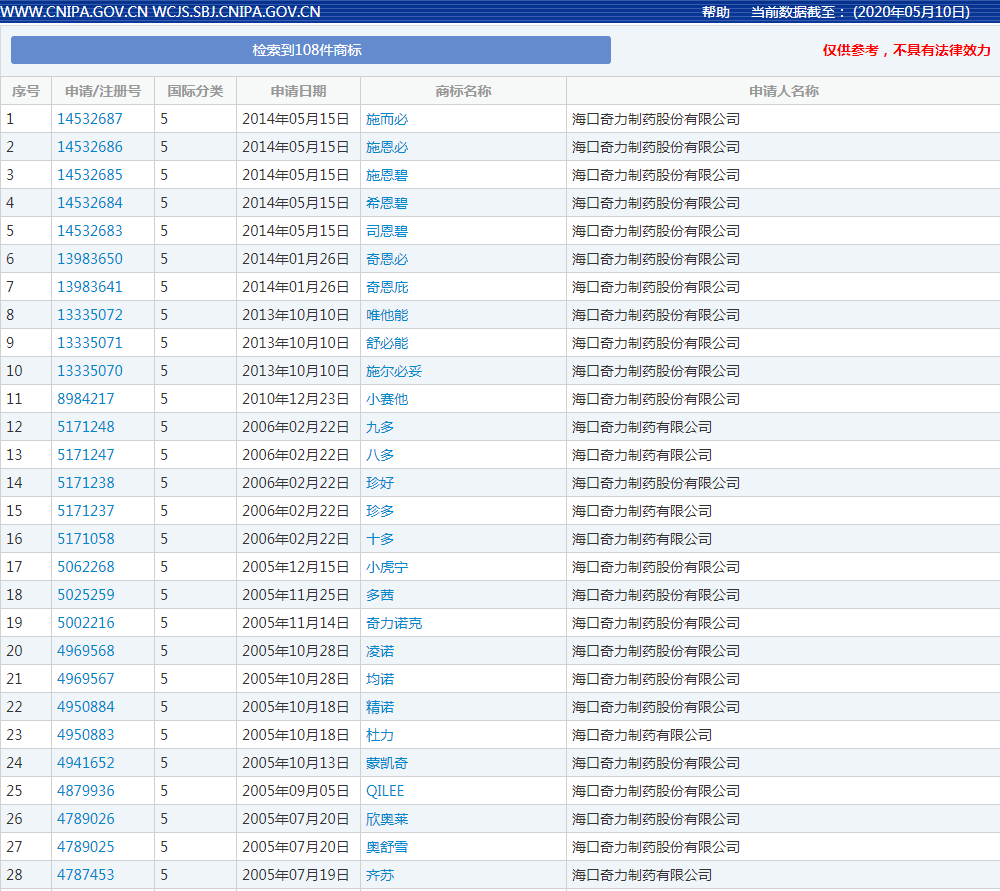Click the 申请日期 column header
The height and width of the screenshot is (891, 1000).
298,91
